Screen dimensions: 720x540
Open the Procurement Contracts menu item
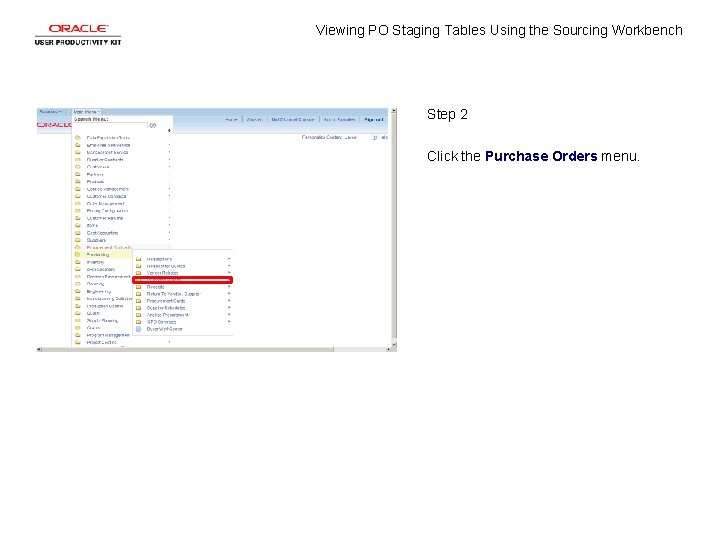(109, 248)
